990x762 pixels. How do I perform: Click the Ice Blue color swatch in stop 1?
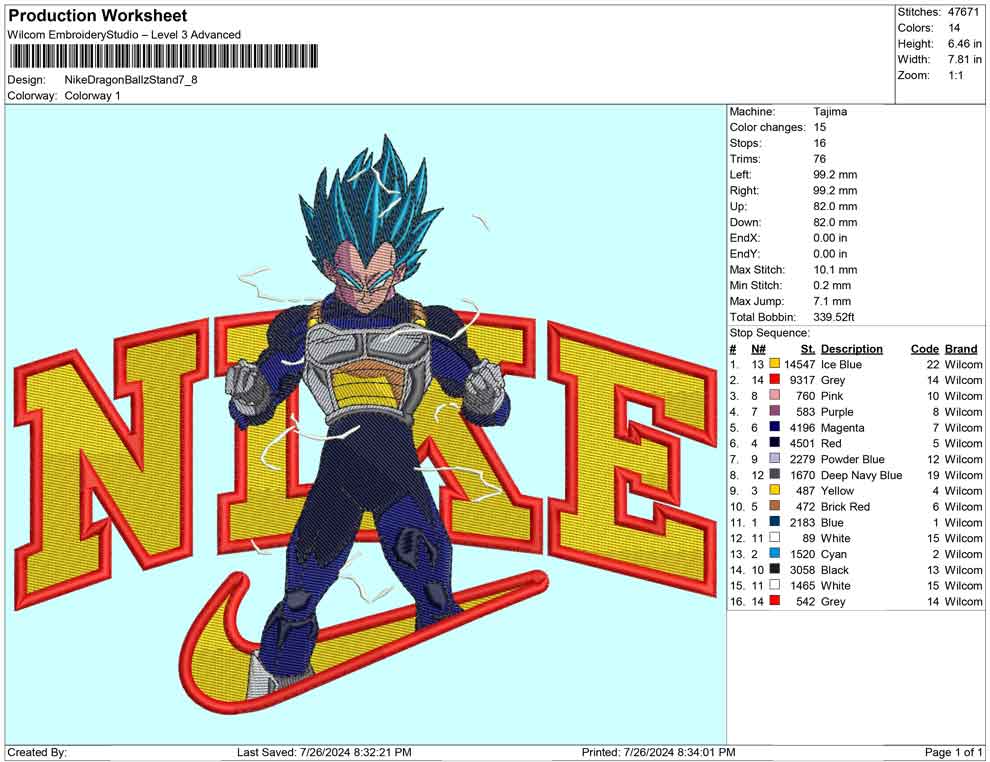pyautogui.click(x=775, y=364)
